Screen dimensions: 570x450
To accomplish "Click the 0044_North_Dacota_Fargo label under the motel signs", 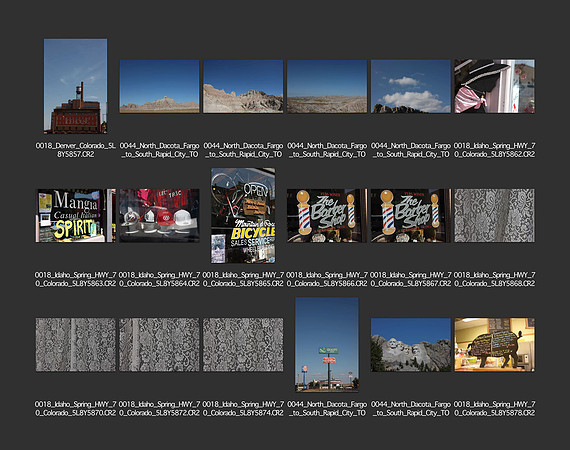I will pyautogui.click(x=327, y=409).
